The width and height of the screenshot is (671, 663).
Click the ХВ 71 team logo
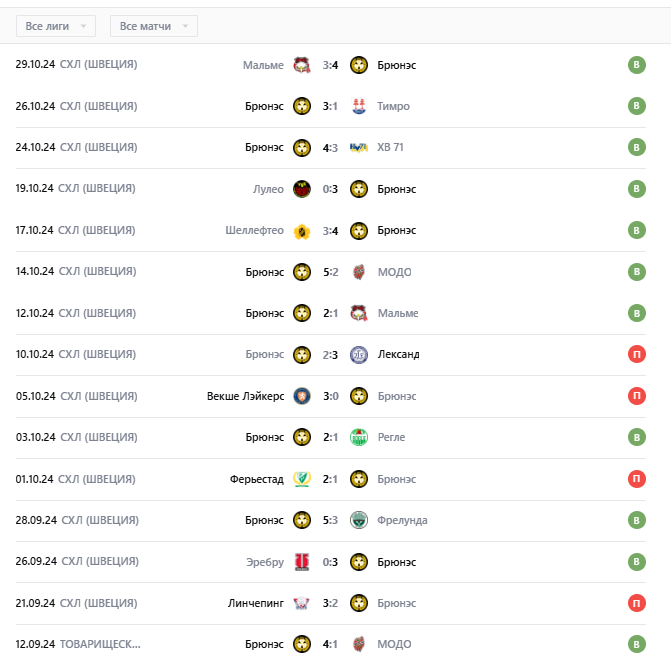pos(360,148)
